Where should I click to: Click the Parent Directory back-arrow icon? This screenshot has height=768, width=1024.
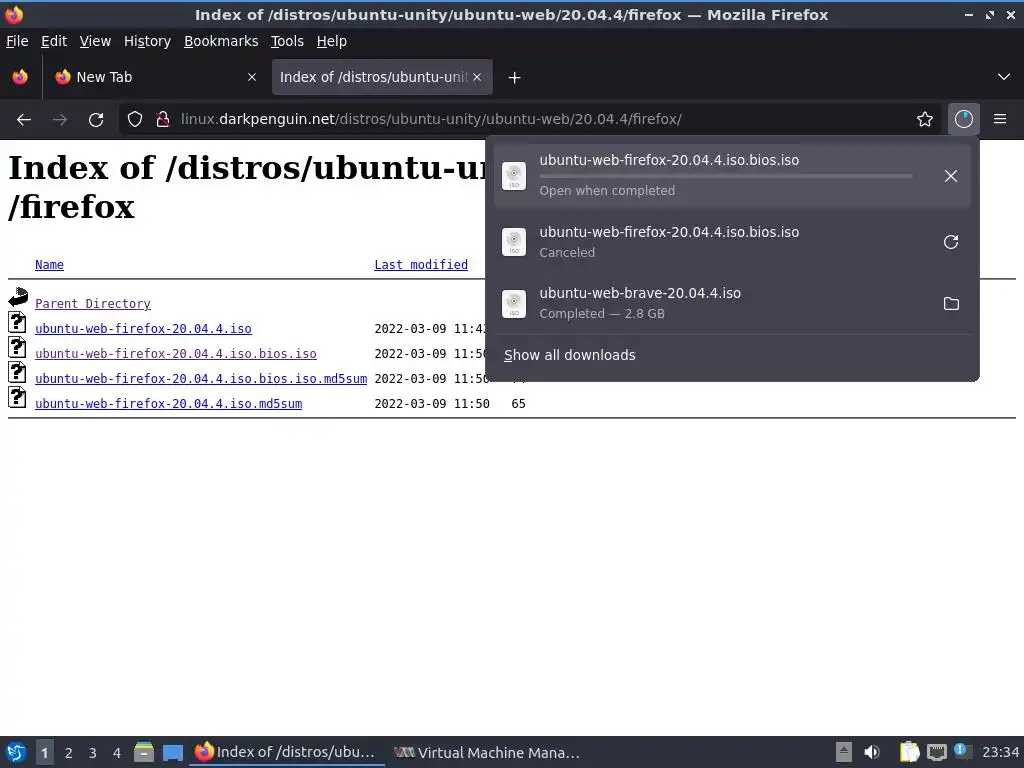(x=18, y=297)
